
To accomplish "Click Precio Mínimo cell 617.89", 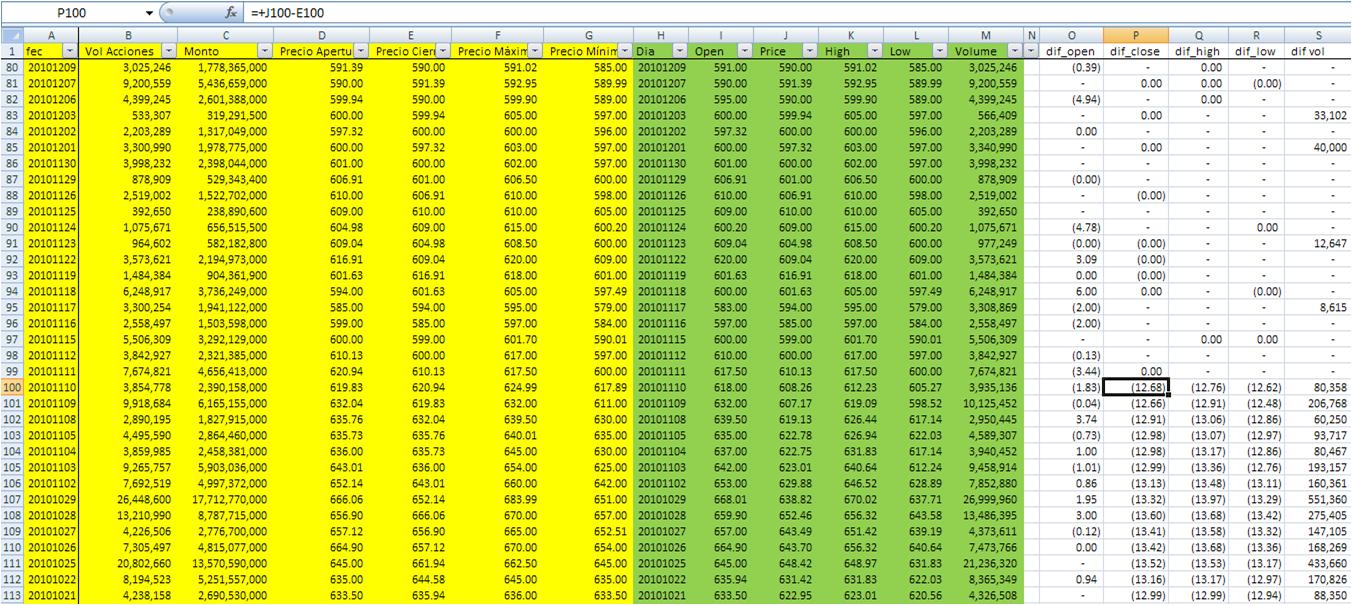I will [590, 387].
